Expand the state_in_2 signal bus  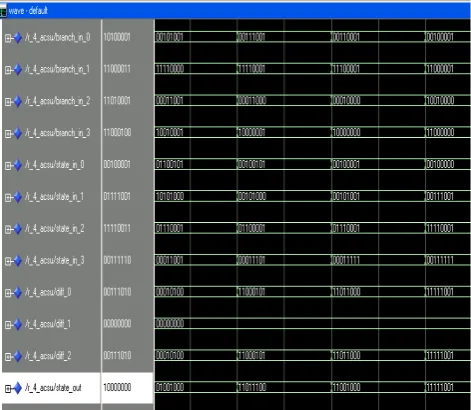coord(8,229)
